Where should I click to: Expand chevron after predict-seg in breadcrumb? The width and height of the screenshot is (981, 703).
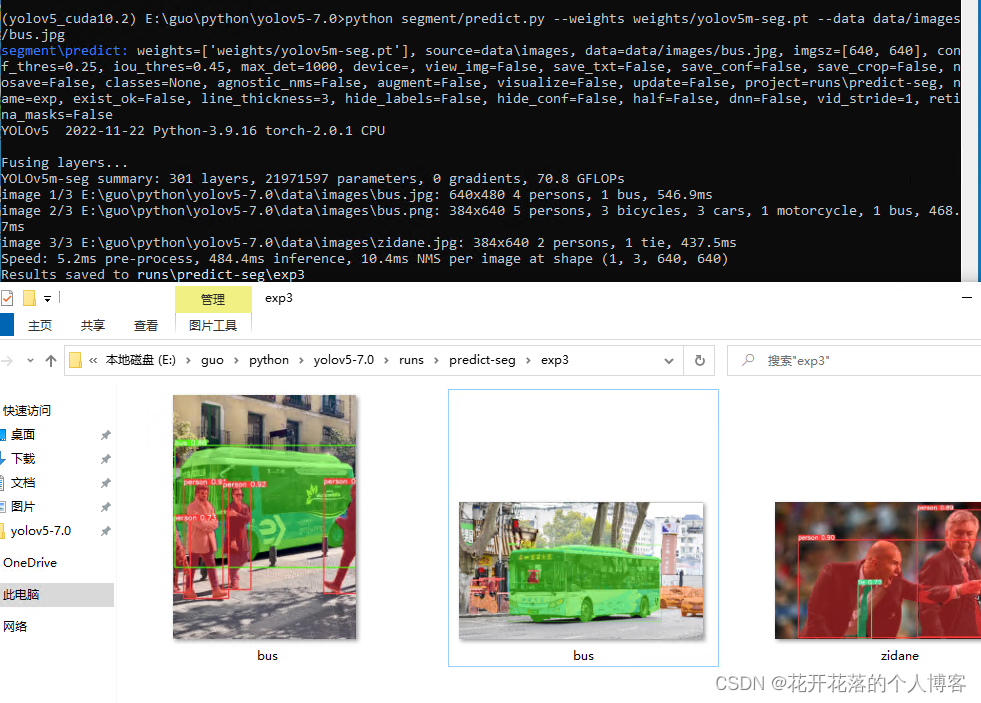pos(528,360)
